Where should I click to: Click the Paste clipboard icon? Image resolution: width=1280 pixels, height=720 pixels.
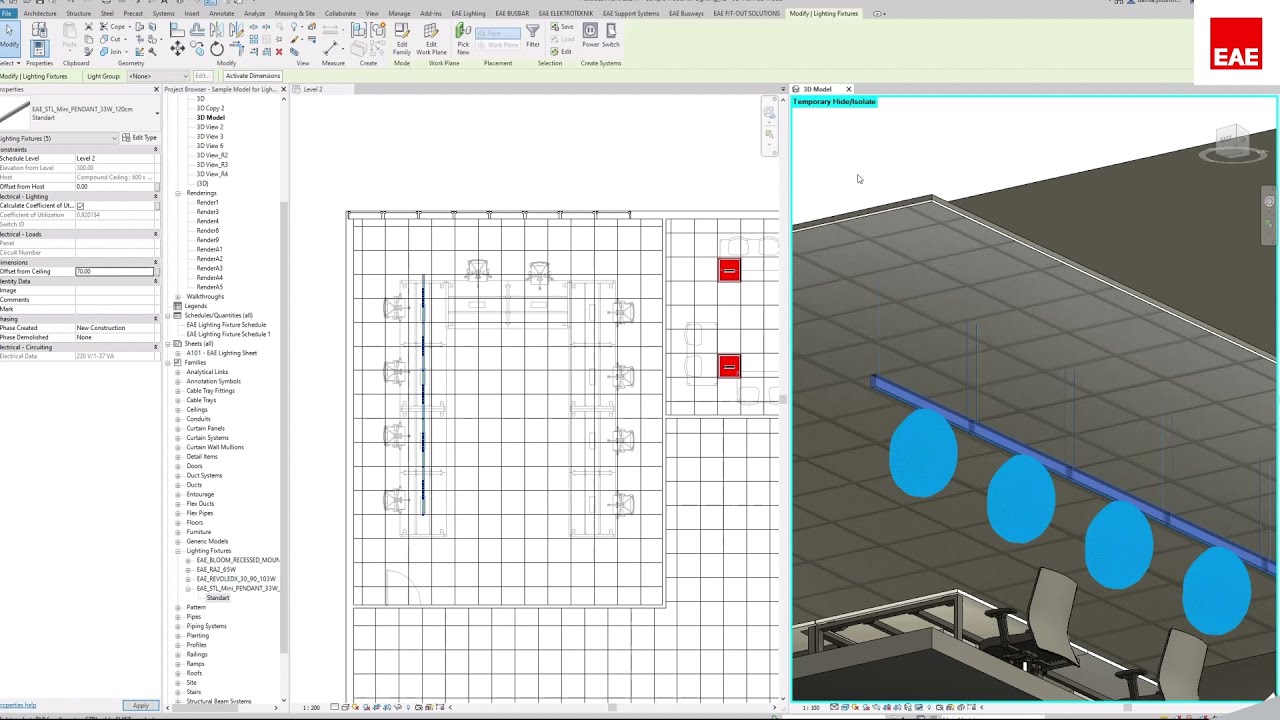point(69,37)
